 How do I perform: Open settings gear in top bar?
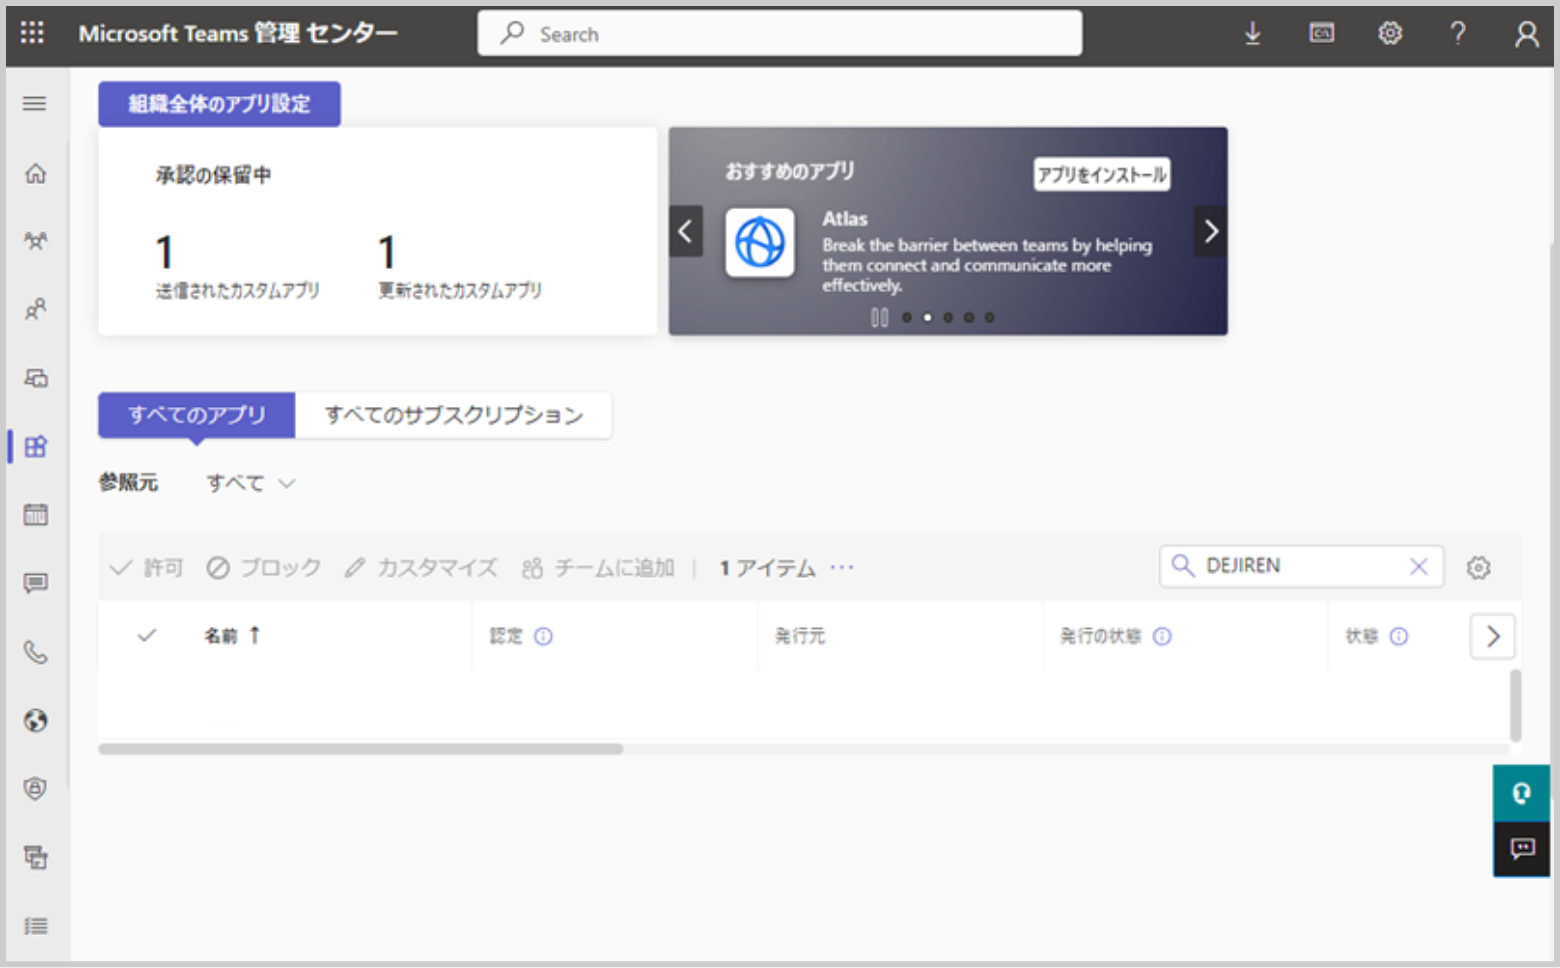coord(1389,34)
